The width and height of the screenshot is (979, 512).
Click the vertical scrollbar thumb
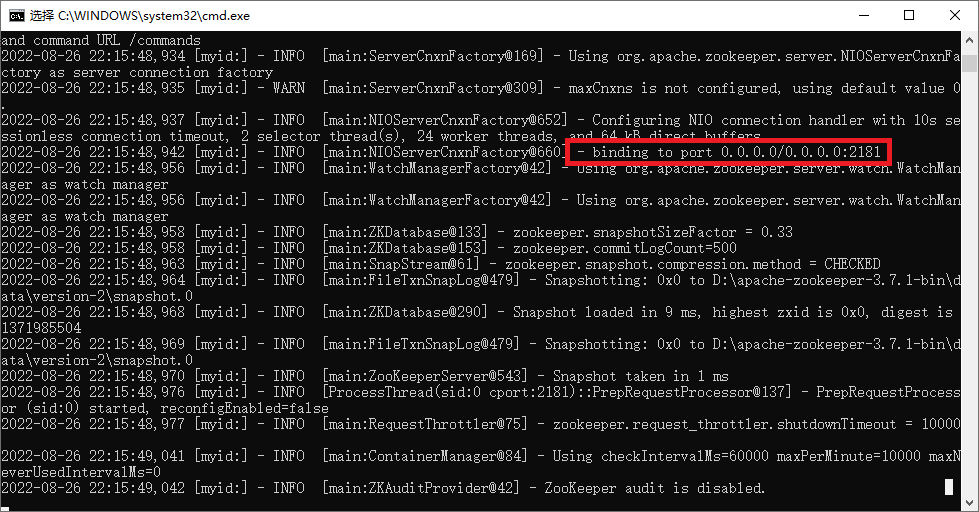(969, 64)
